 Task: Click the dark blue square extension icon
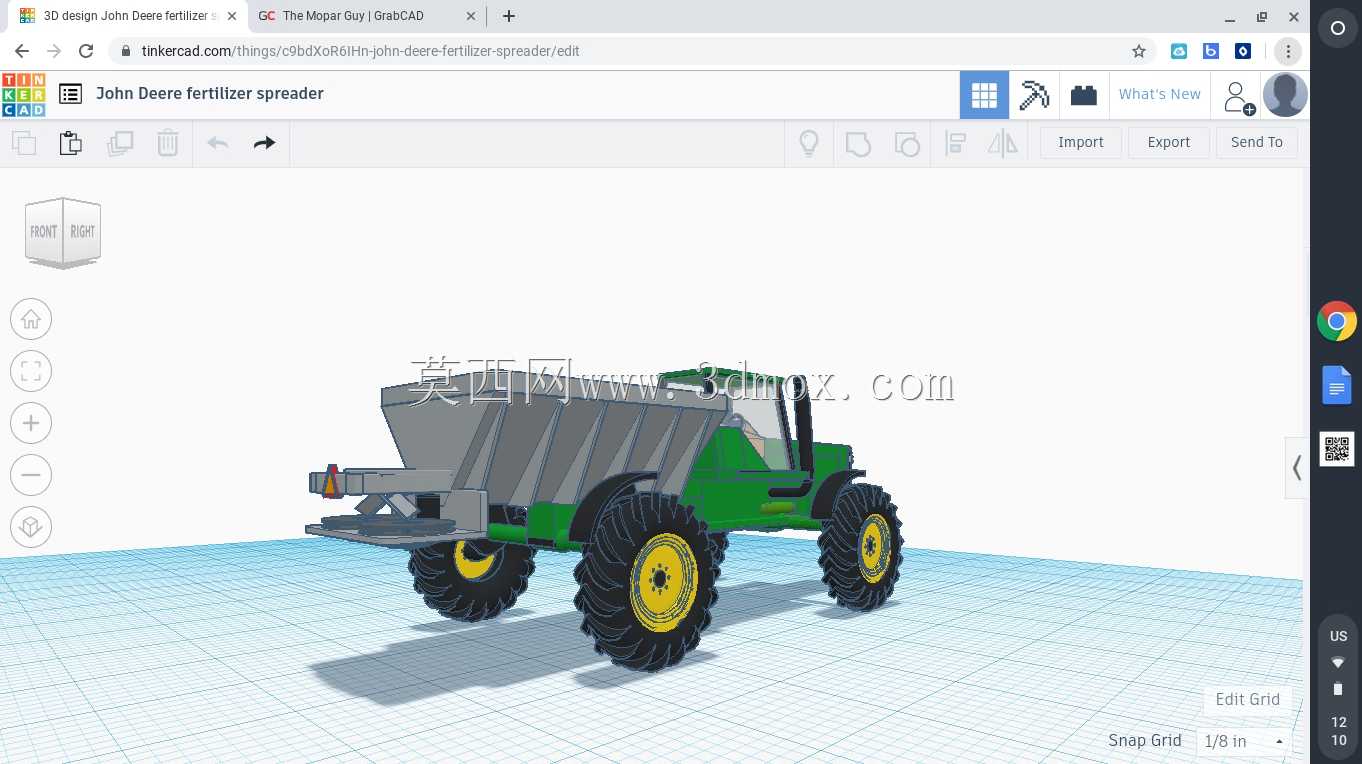point(1243,51)
